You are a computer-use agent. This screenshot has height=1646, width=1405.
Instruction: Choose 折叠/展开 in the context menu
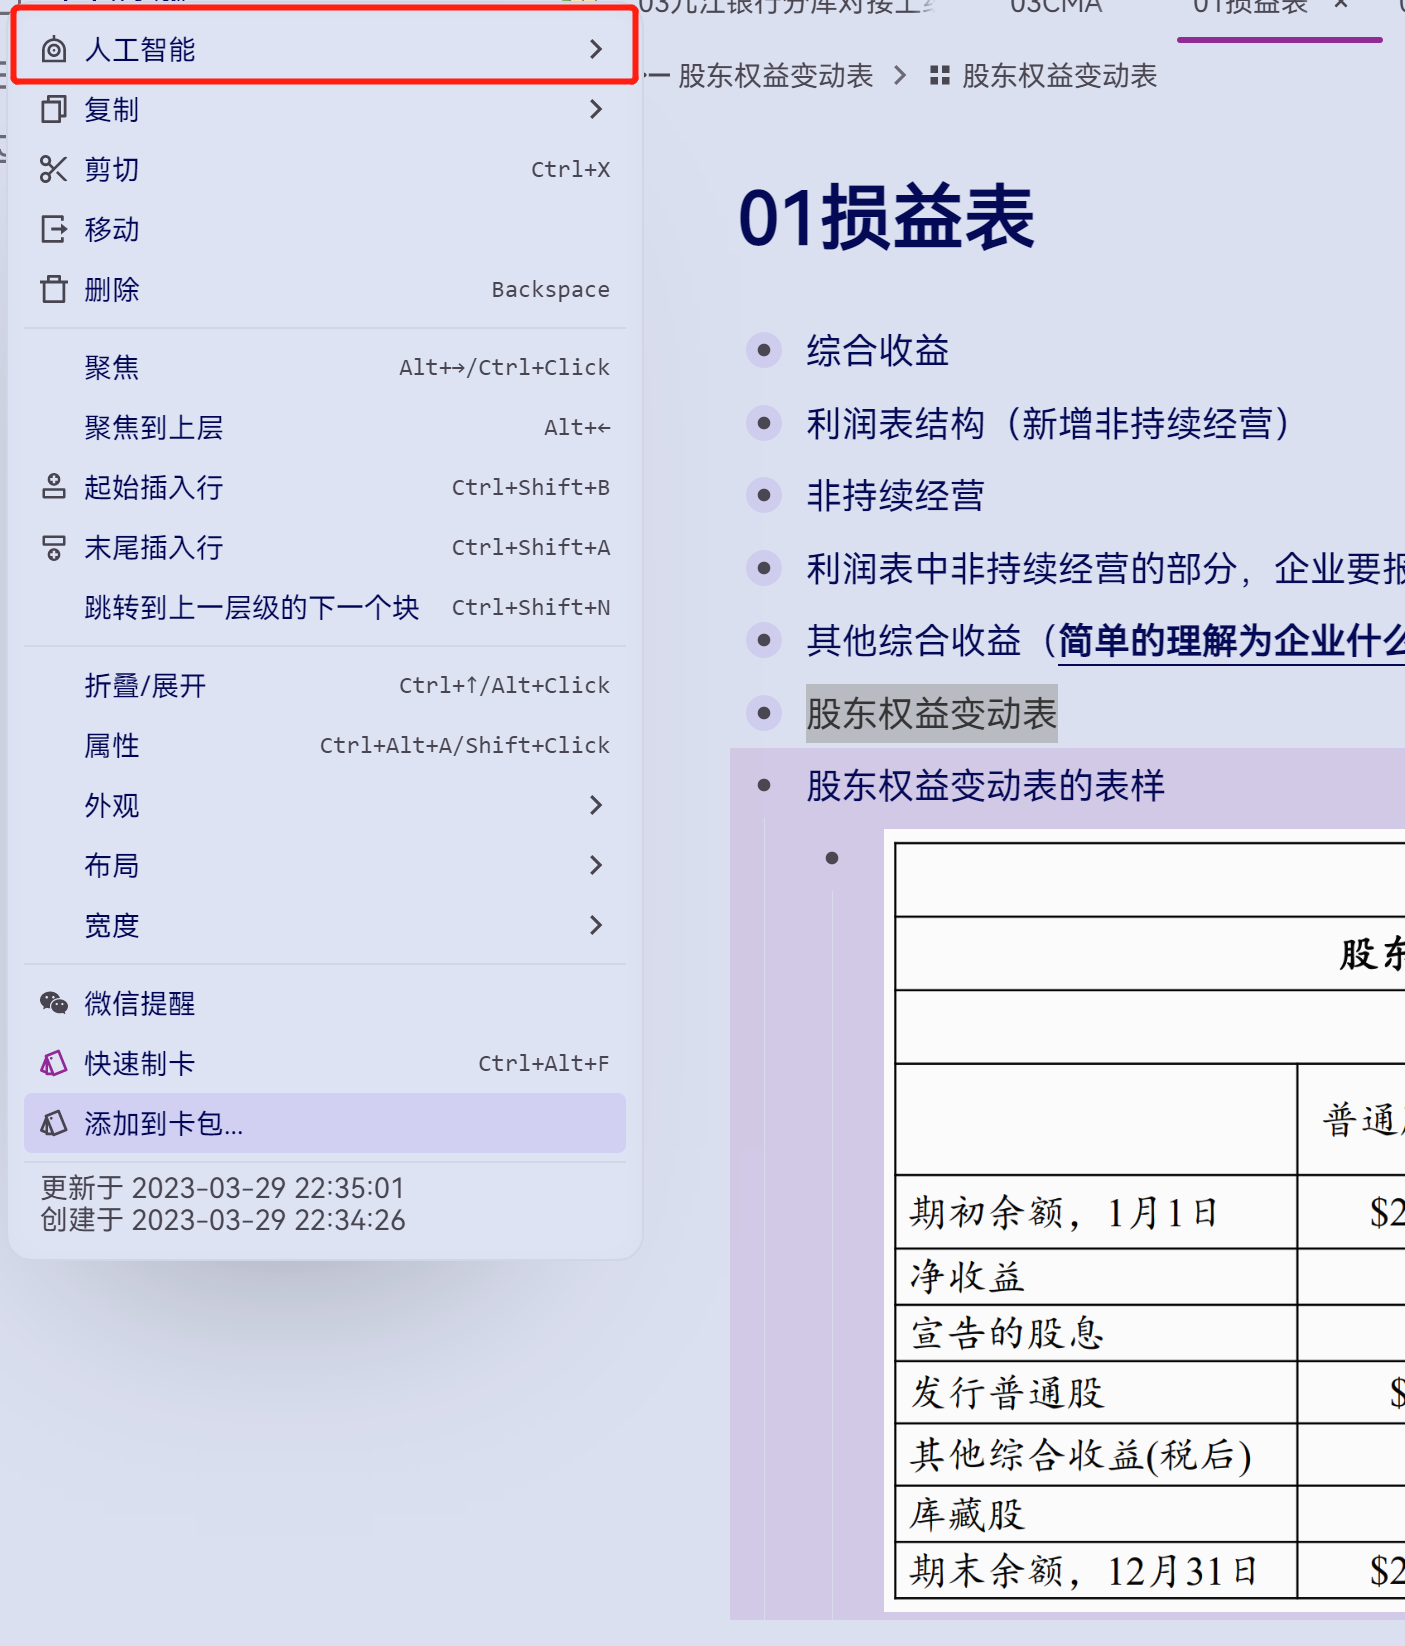[x=145, y=686]
